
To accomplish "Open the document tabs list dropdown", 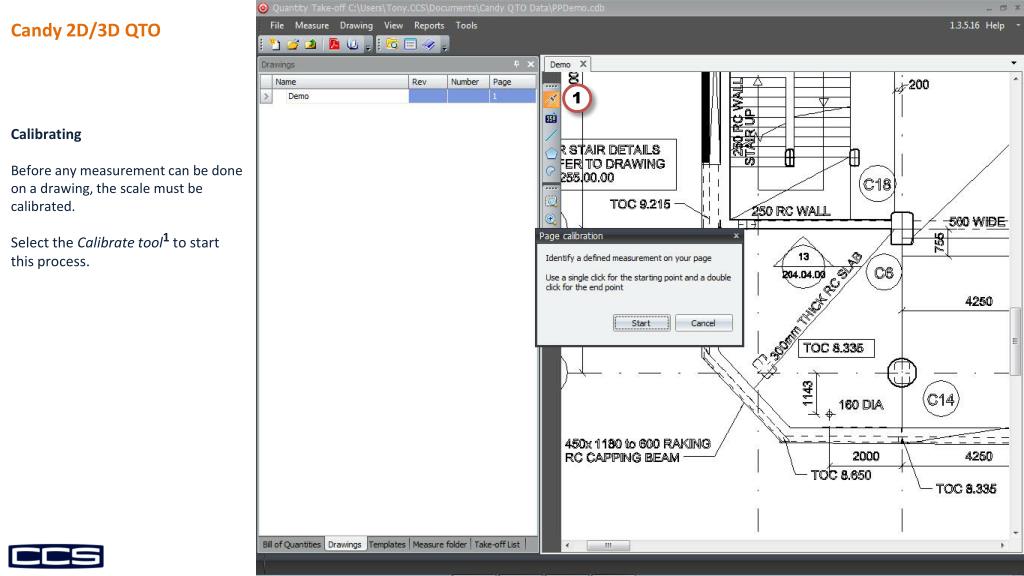I will [x=1014, y=63].
